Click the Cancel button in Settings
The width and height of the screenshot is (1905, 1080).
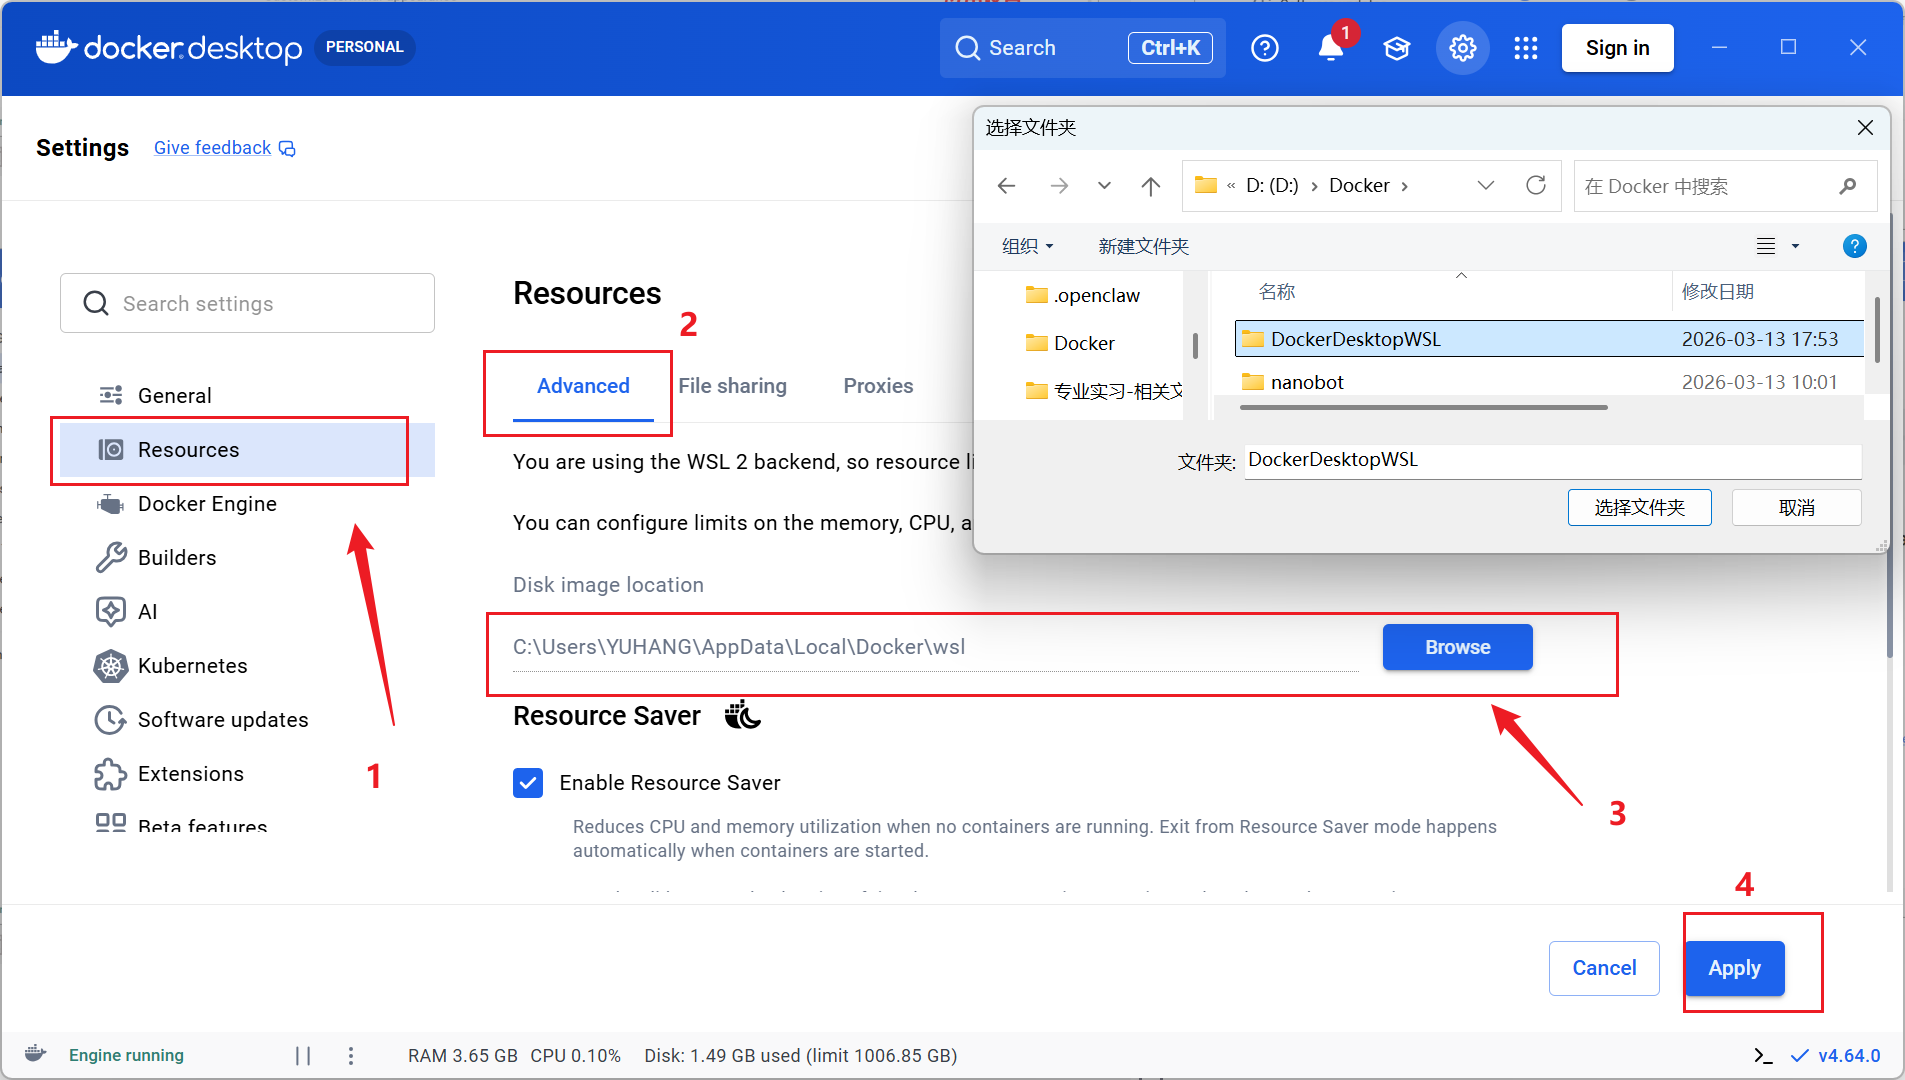tap(1604, 968)
